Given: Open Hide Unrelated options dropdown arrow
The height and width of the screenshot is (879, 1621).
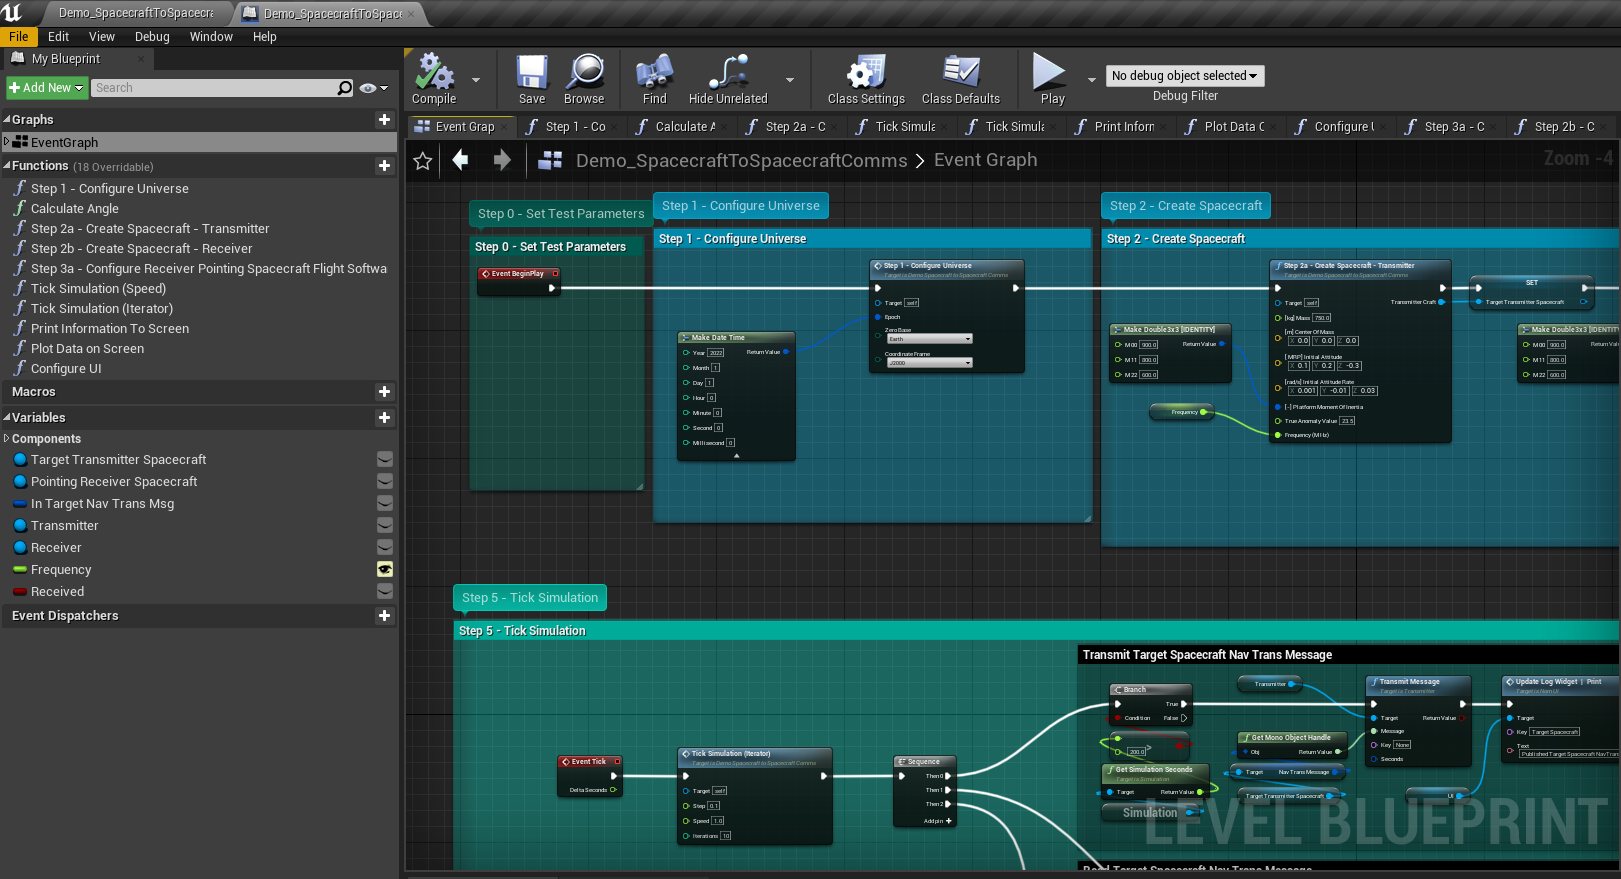Looking at the screenshot, I should click(x=790, y=80).
